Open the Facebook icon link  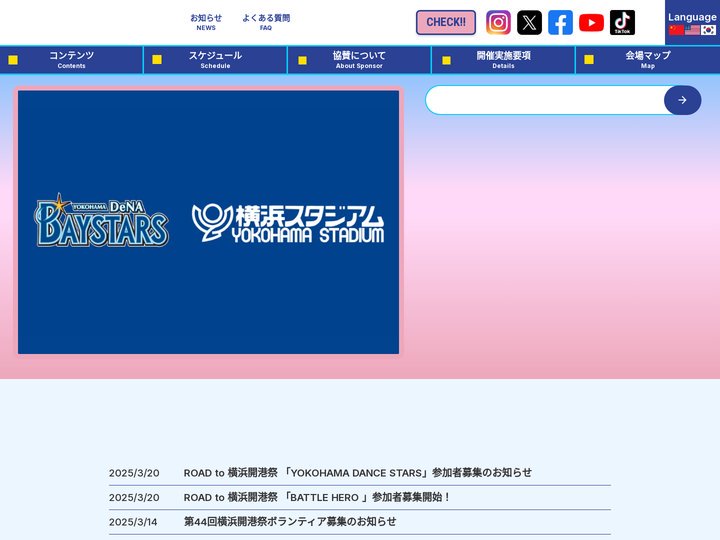pos(560,22)
